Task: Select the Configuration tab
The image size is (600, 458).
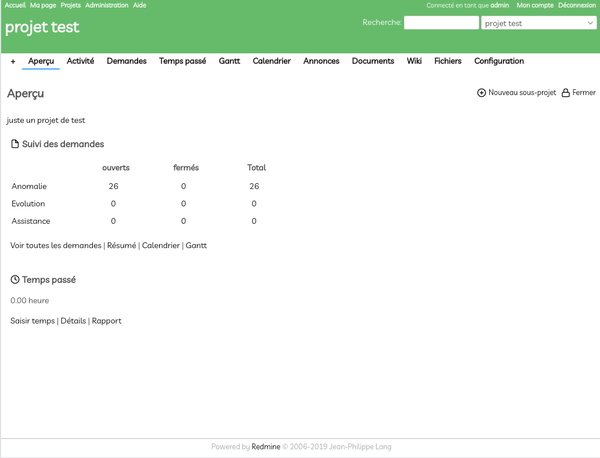Action: click(499, 61)
